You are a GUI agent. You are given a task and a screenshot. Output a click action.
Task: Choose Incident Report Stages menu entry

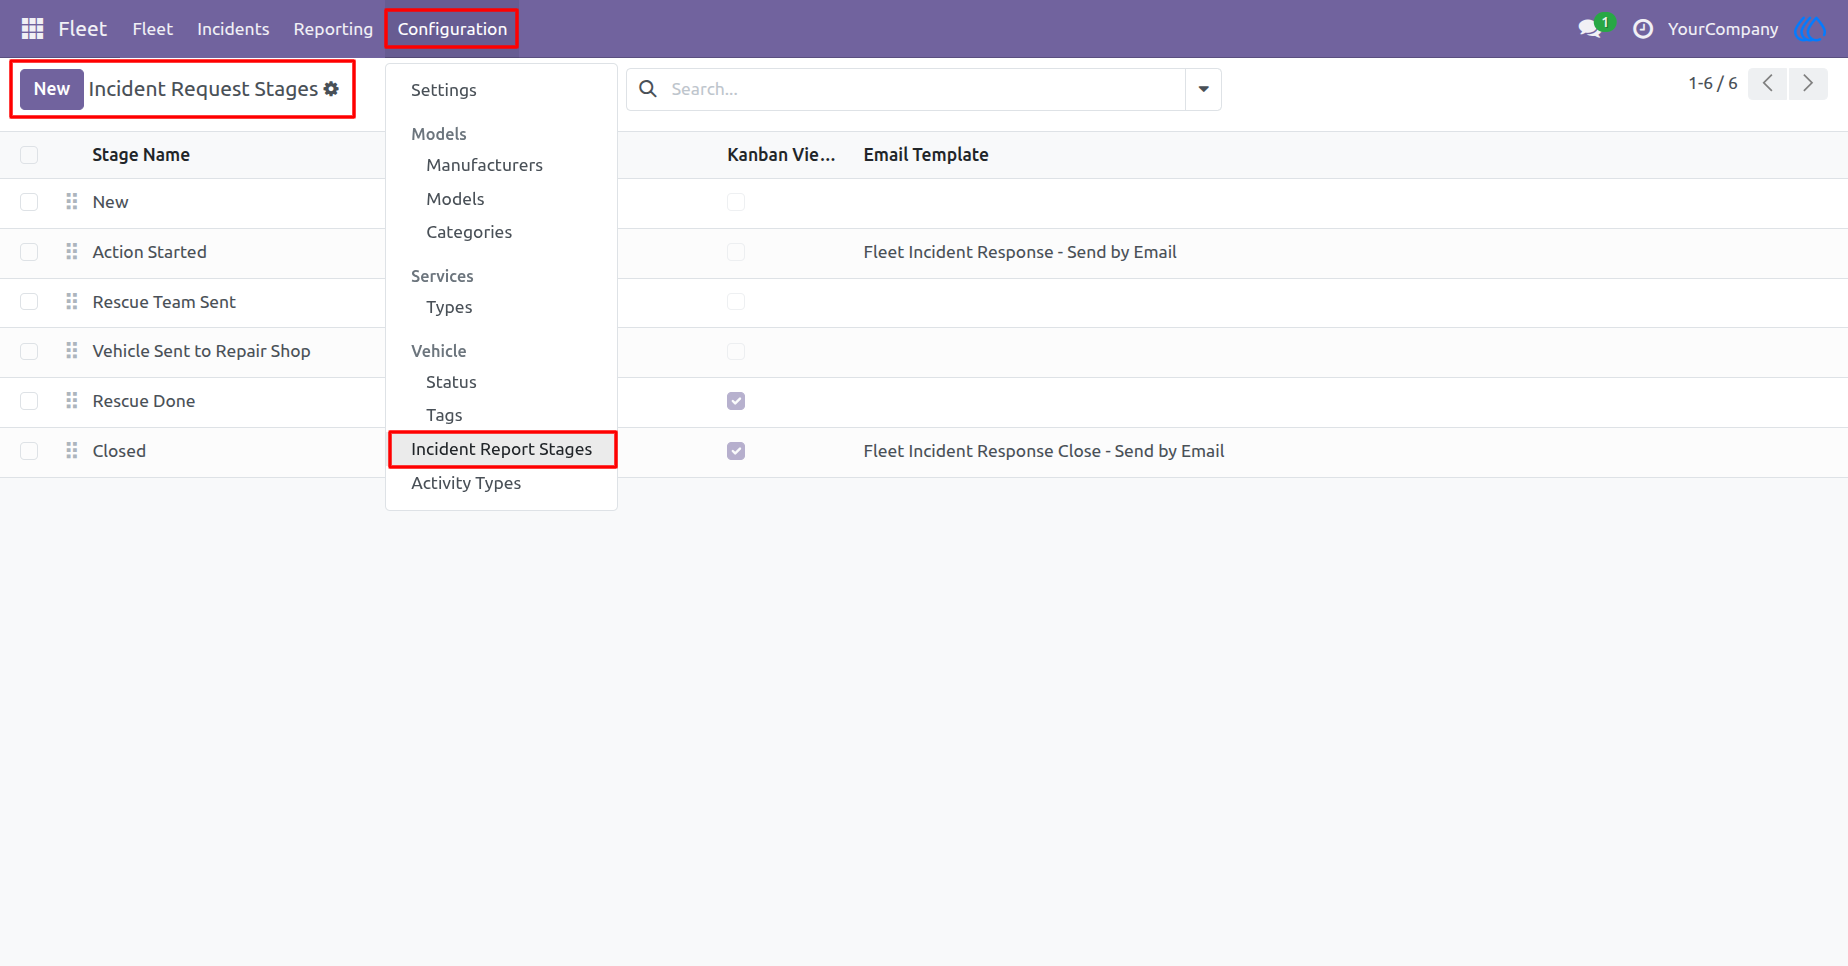tap(502, 449)
